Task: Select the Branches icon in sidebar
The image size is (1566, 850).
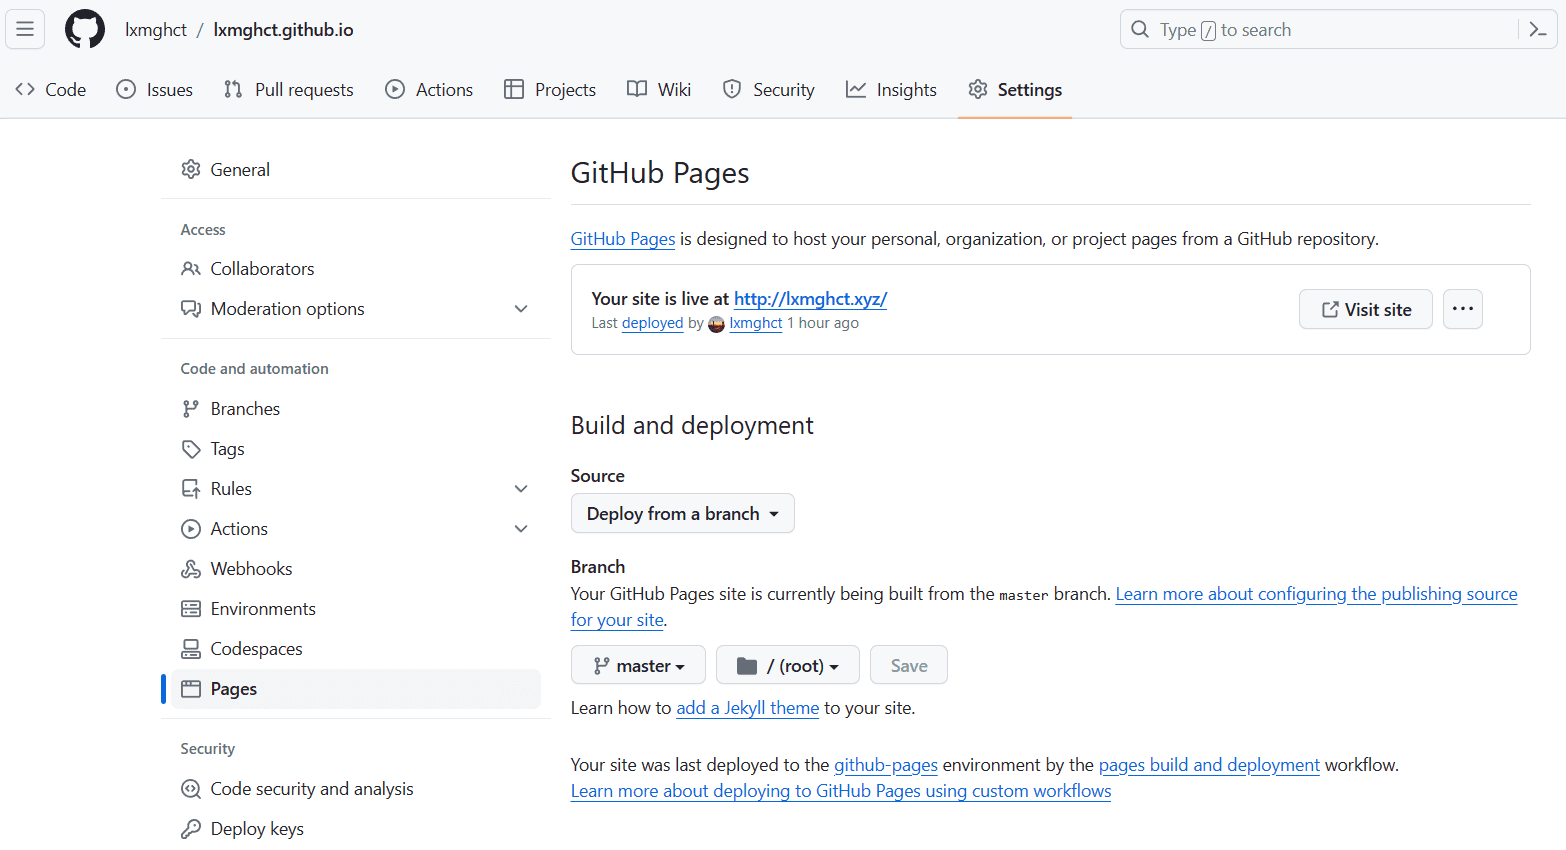Action: 190,408
